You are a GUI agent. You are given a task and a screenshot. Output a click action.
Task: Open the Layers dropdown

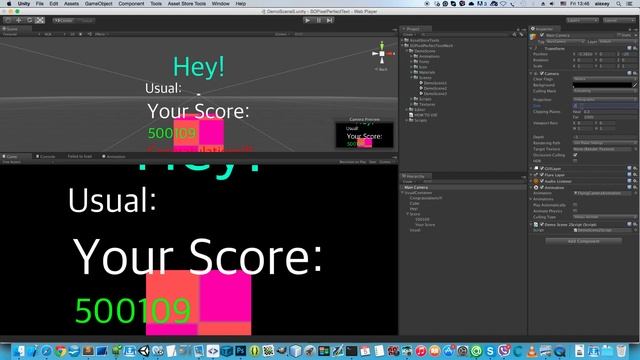[582, 20]
